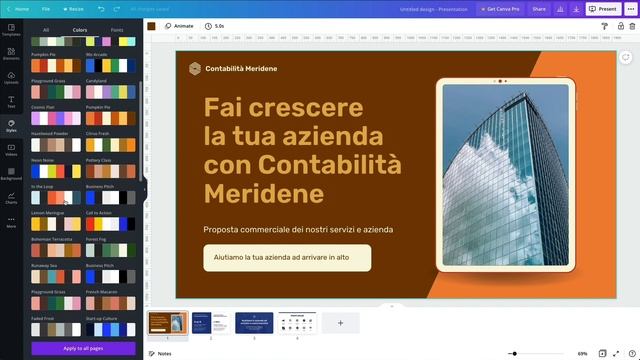Open the 69% zoom level dropdown
This screenshot has width=640, height=360.
[582, 353]
